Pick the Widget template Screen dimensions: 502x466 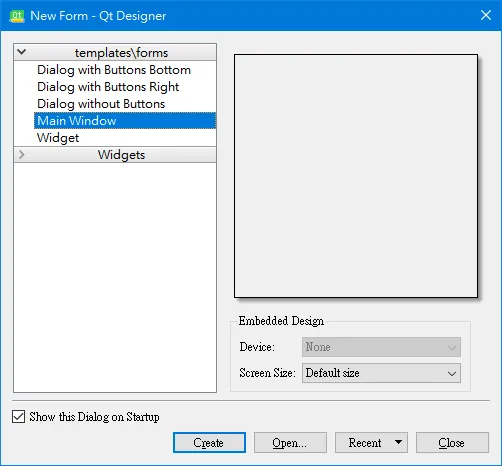(58, 138)
